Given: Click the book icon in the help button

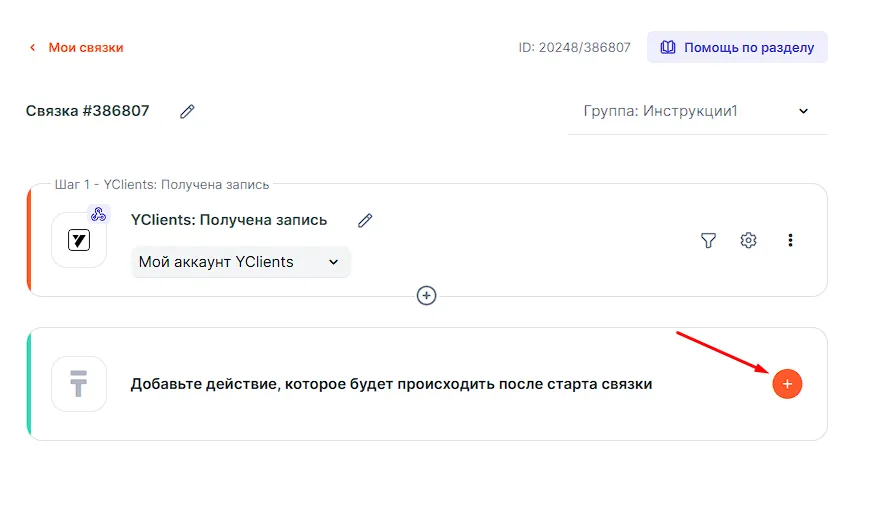Looking at the screenshot, I should 668,47.
